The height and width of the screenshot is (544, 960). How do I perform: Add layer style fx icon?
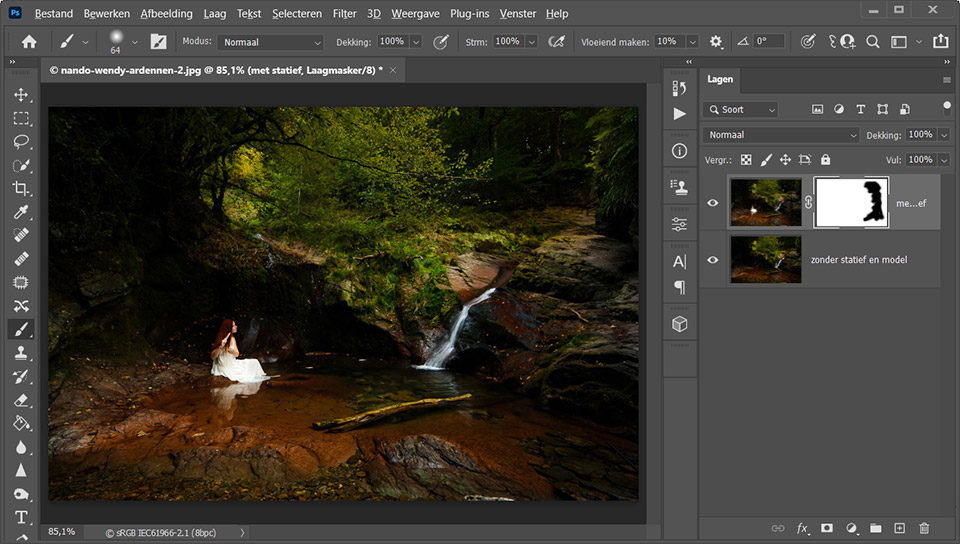[802, 528]
